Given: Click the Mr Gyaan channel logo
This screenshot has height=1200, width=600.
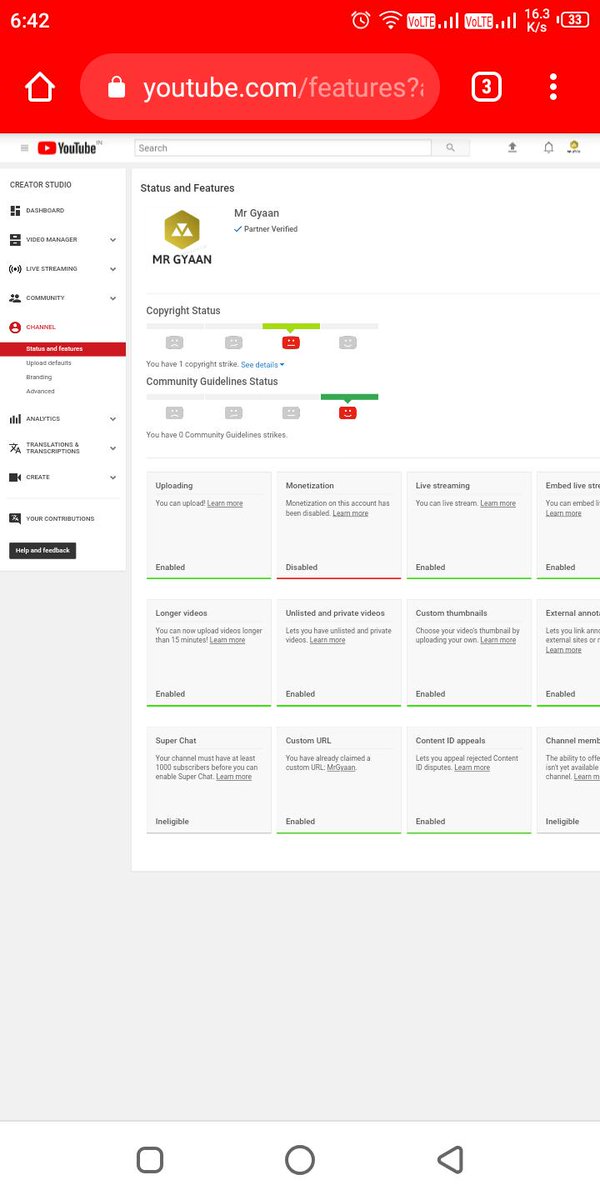Looking at the screenshot, I should [182, 237].
